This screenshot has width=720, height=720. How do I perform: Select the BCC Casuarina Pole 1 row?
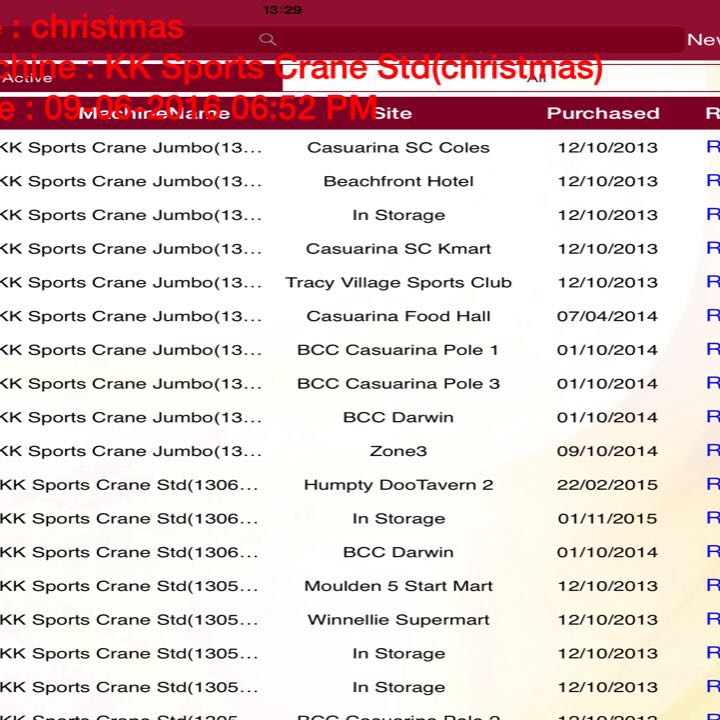click(398, 350)
